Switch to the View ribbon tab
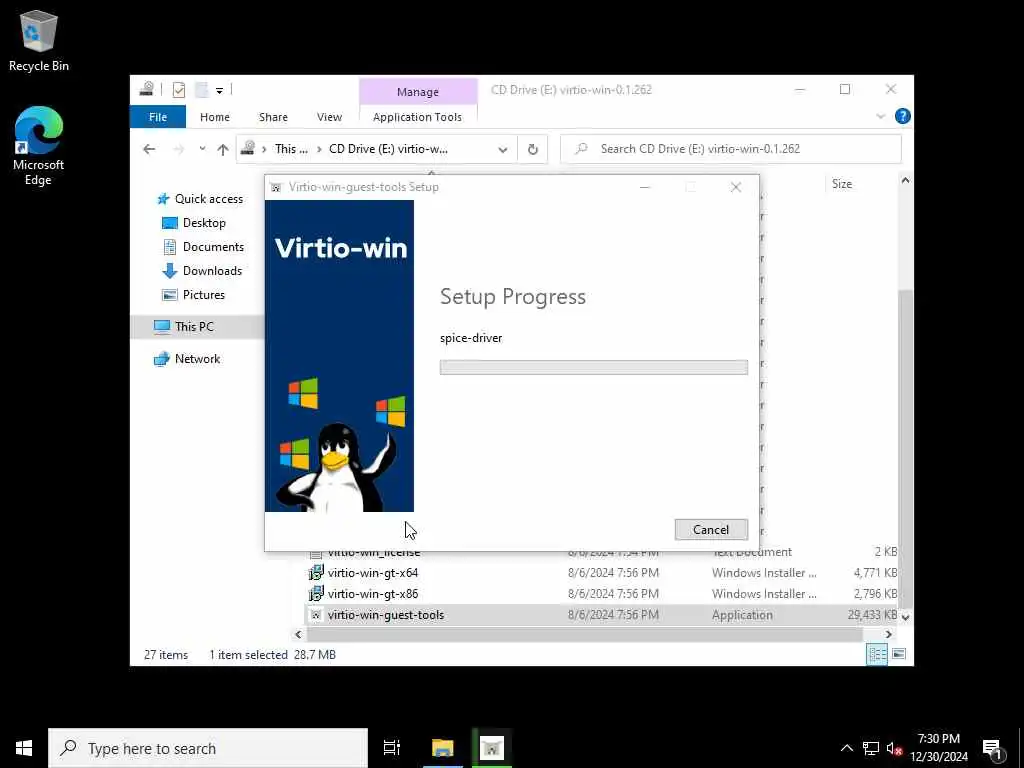This screenshot has width=1024, height=768. point(329,117)
